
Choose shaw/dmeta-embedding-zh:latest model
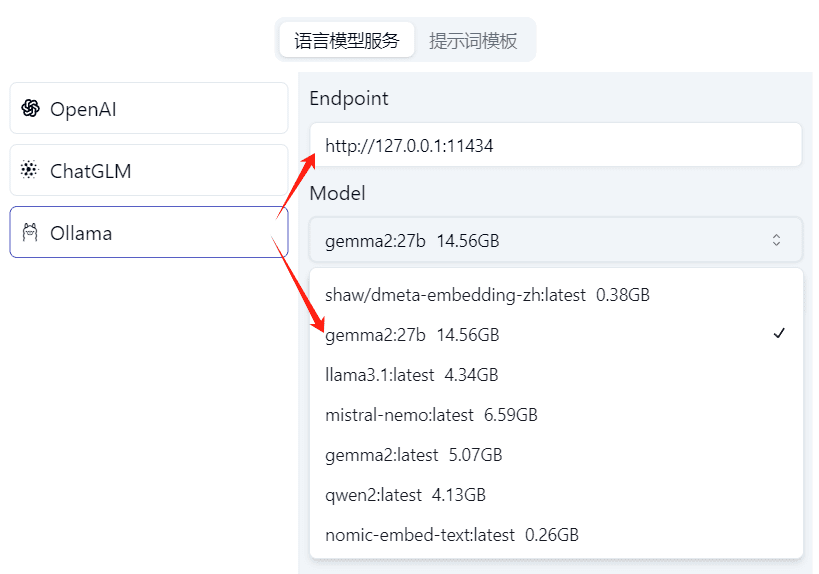556,295
